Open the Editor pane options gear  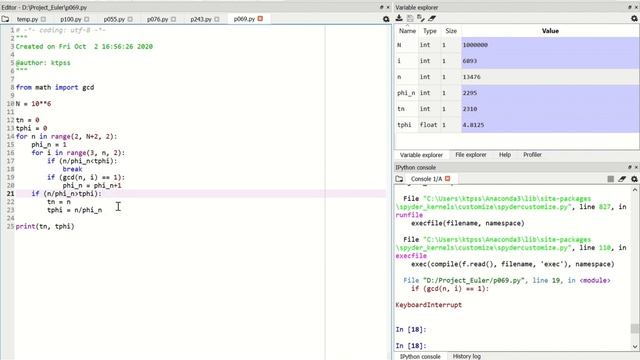386,19
